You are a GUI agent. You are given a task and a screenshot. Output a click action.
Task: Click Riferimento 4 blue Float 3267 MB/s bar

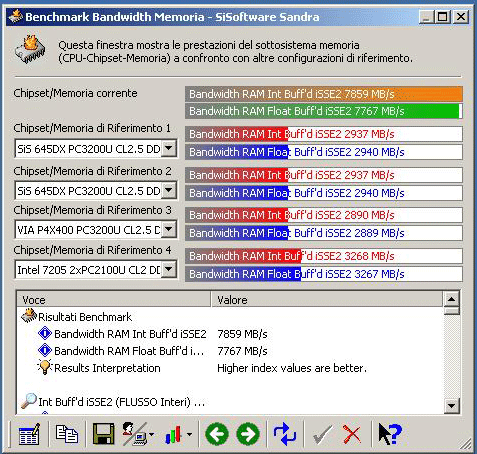pos(324,274)
